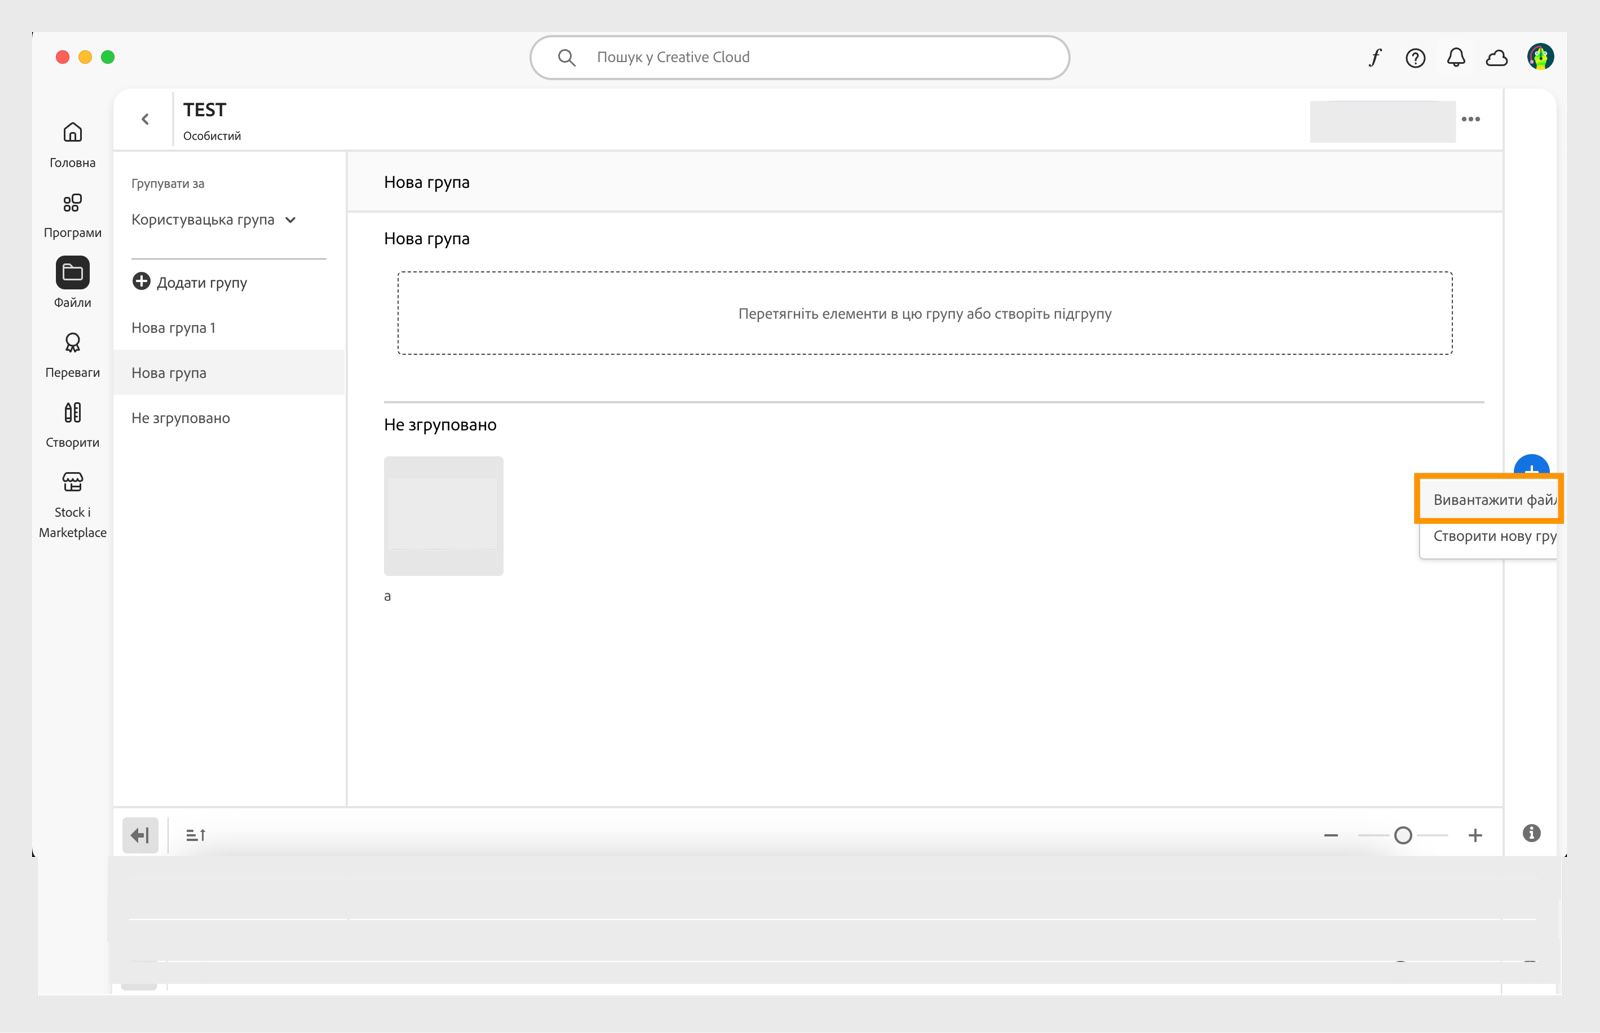Show the info panel icon

(1531, 833)
